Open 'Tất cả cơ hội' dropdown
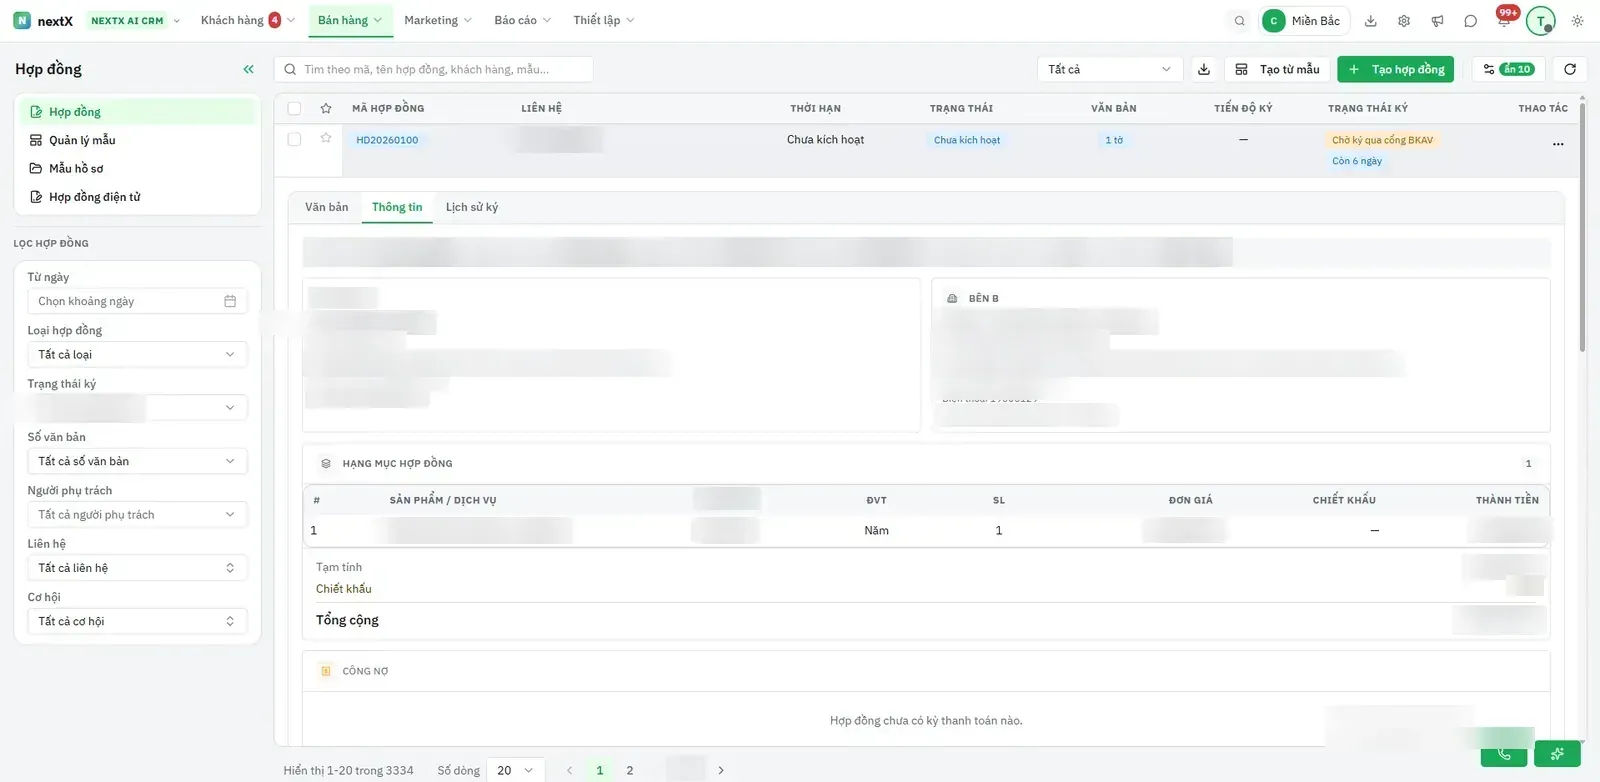The width and height of the screenshot is (1600, 782). 137,621
